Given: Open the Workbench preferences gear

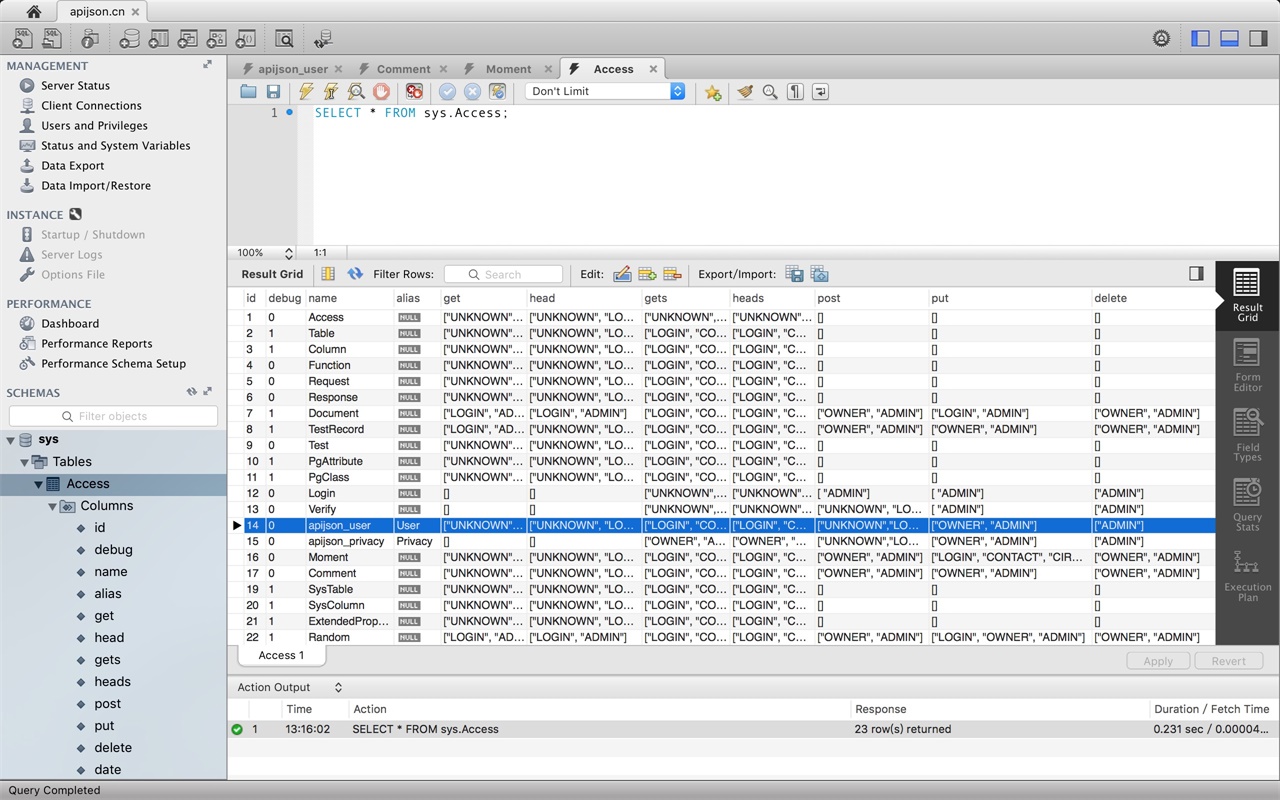Looking at the screenshot, I should [1161, 39].
